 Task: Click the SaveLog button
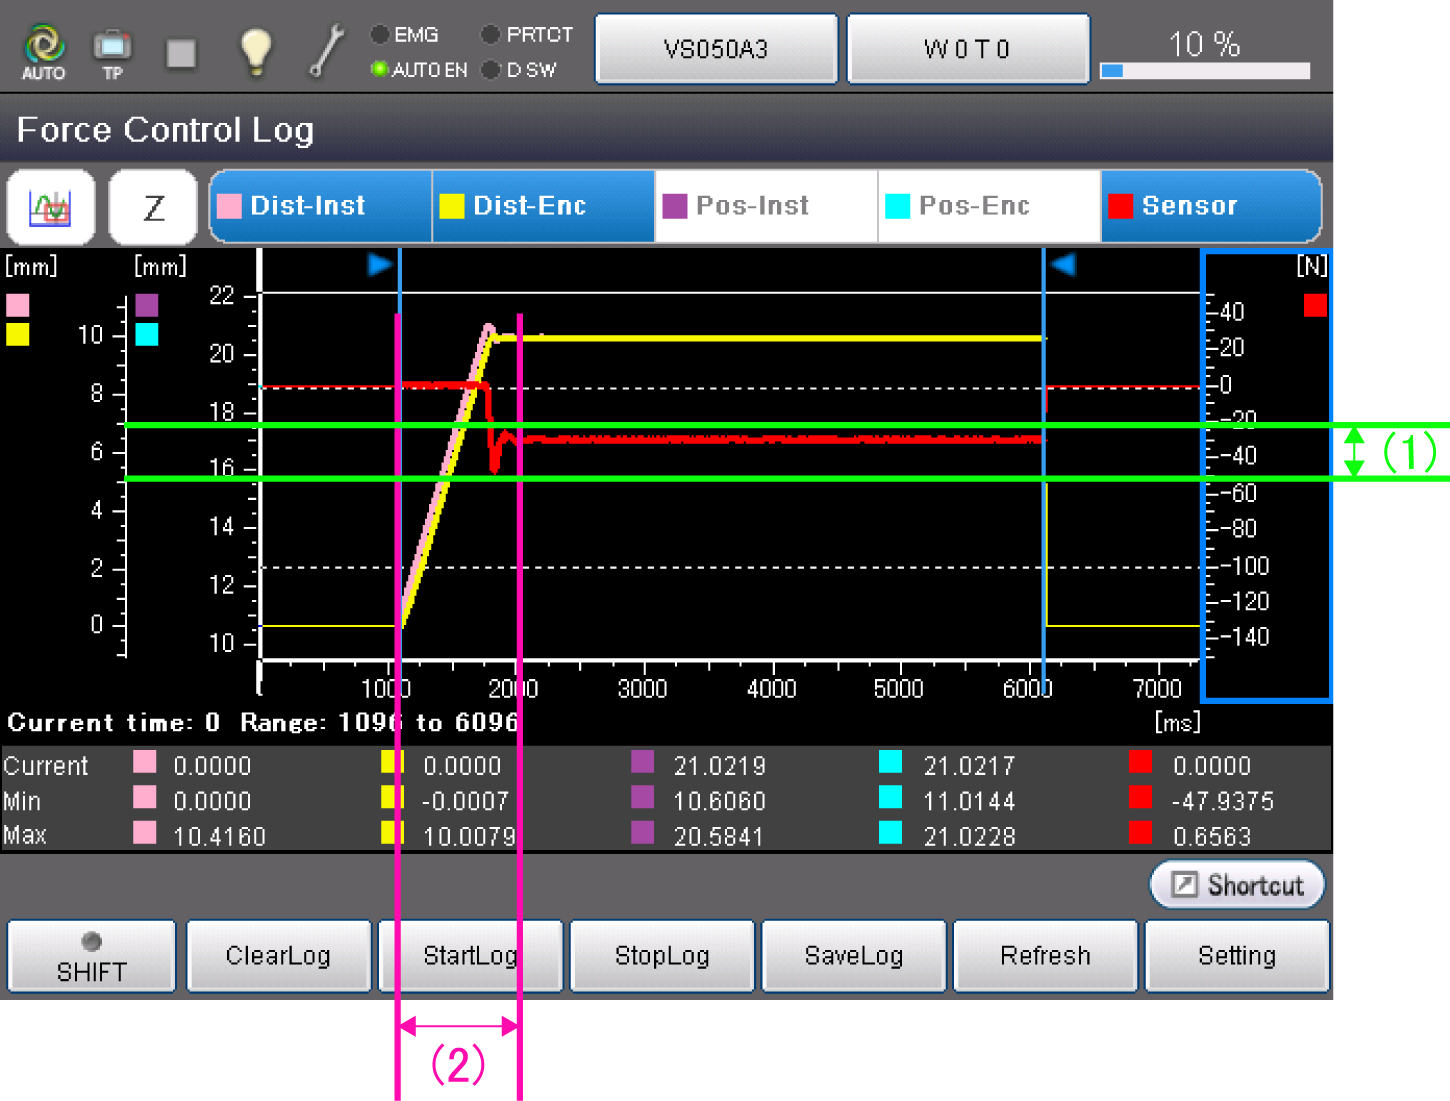click(853, 956)
